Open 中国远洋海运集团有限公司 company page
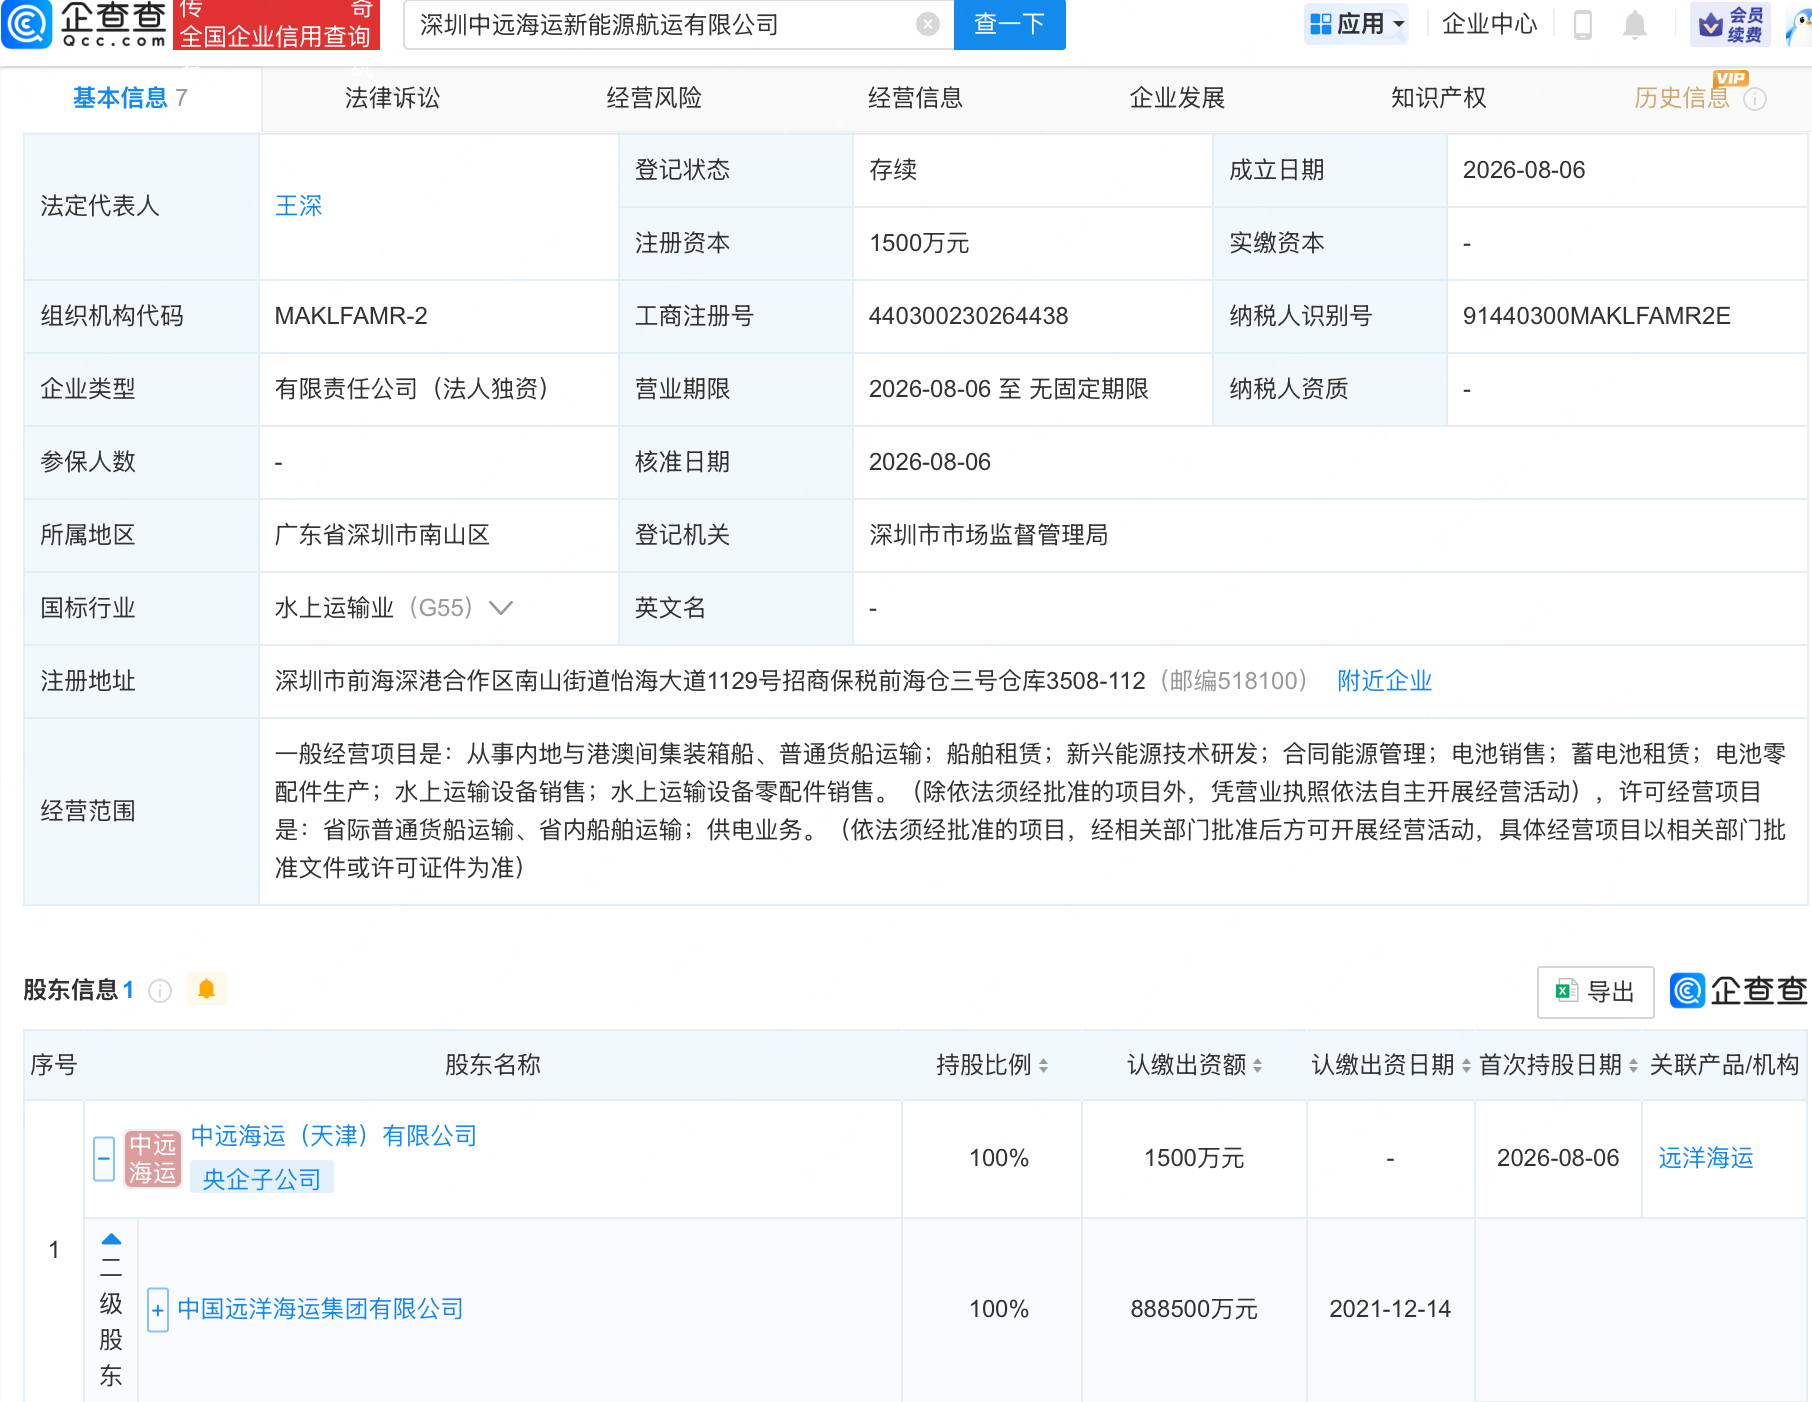 (320, 1309)
